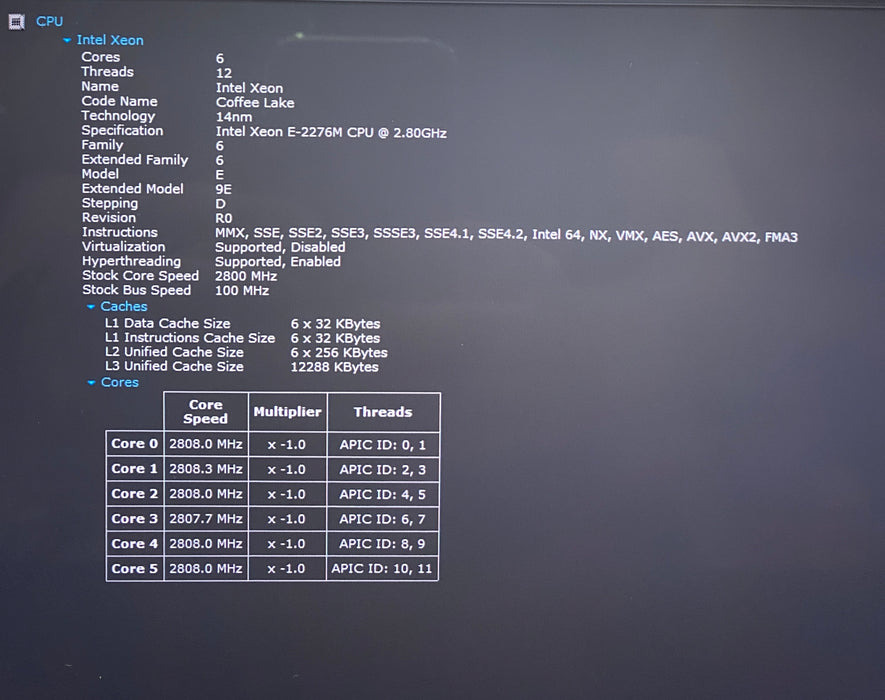This screenshot has height=700, width=885.
Task: Collapse the Caches section arrow
Action: [x=91, y=307]
